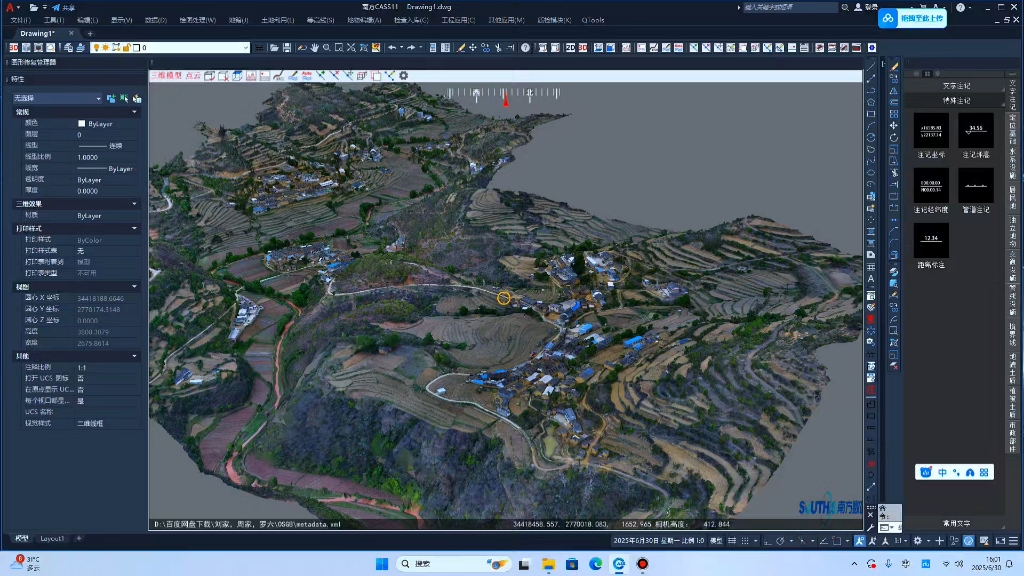Open the 3D model settings gear icon
The width and height of the screenshot is (1024, 576).
click(404, 75)
